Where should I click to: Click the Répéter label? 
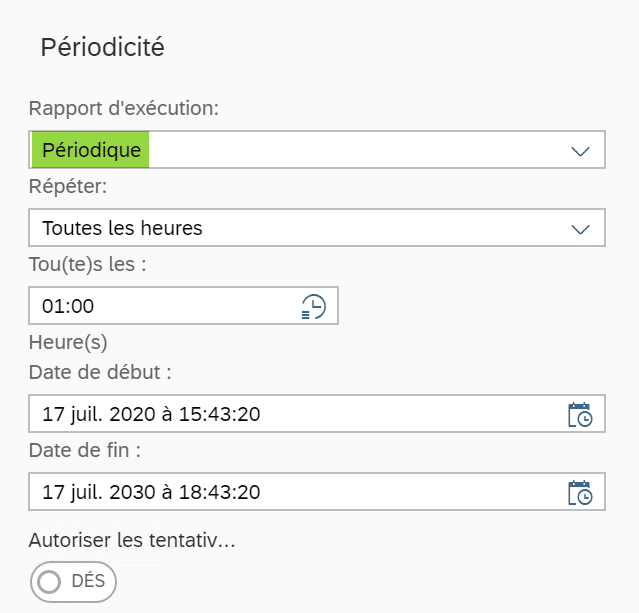pyautogui.click(x=68, y=187)
